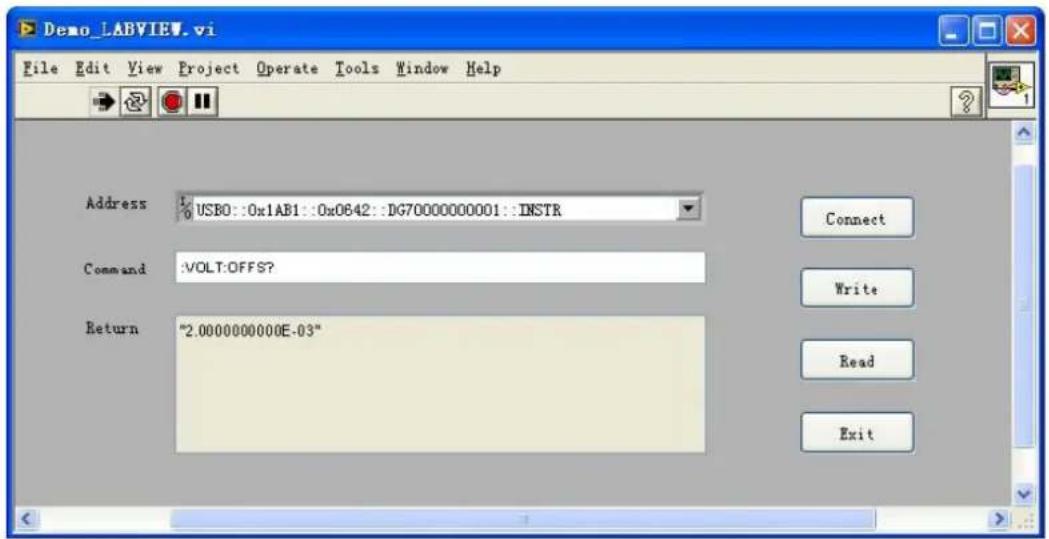Image resolution: width=1049 pixels, height=539 pixels.
Task: Maximize the Demo_LABVIEW.vi window
Action: 987,32
